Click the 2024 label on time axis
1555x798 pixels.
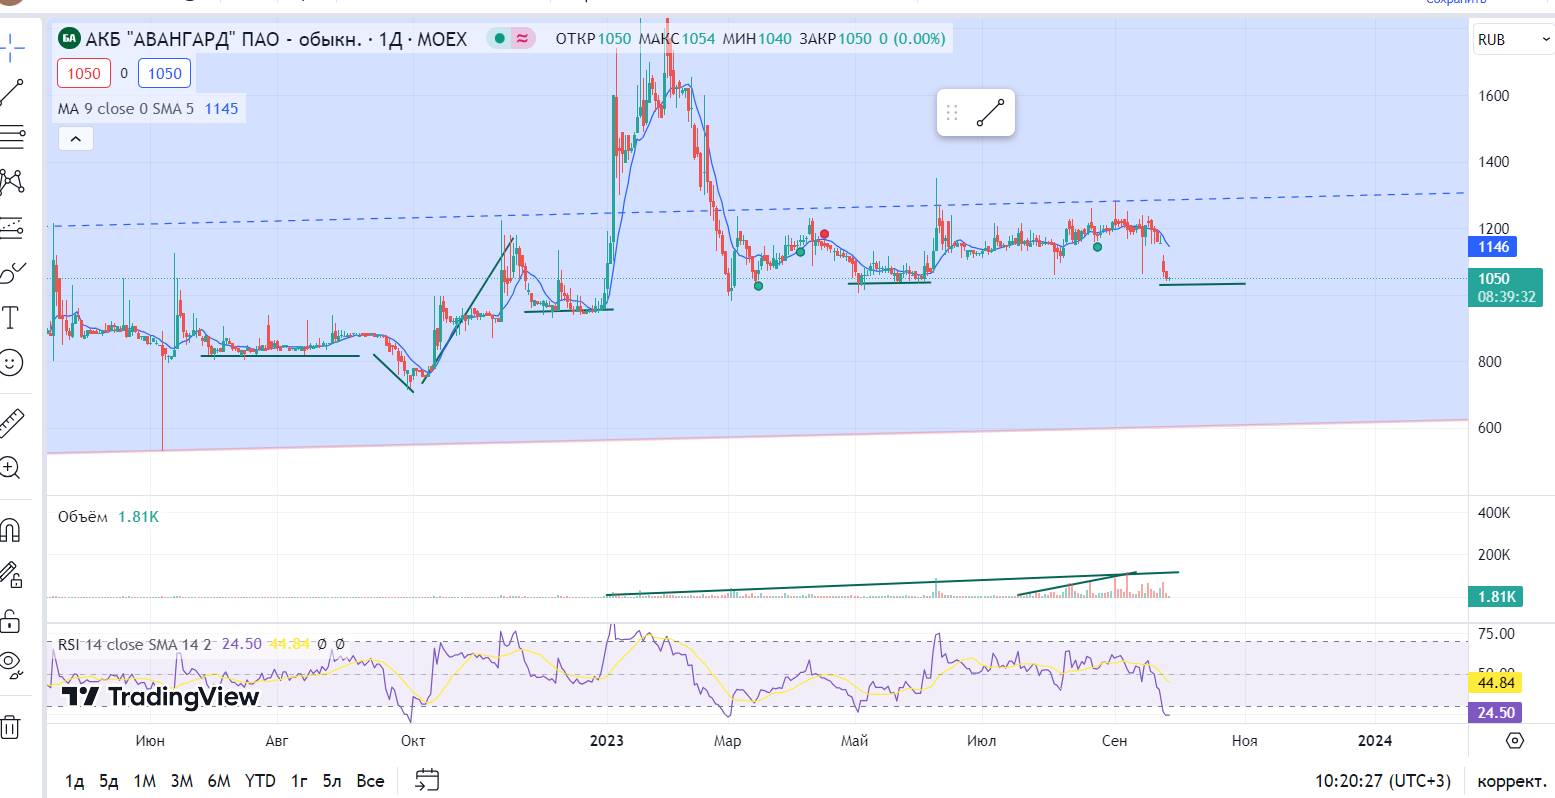(x=1374, y=741)
